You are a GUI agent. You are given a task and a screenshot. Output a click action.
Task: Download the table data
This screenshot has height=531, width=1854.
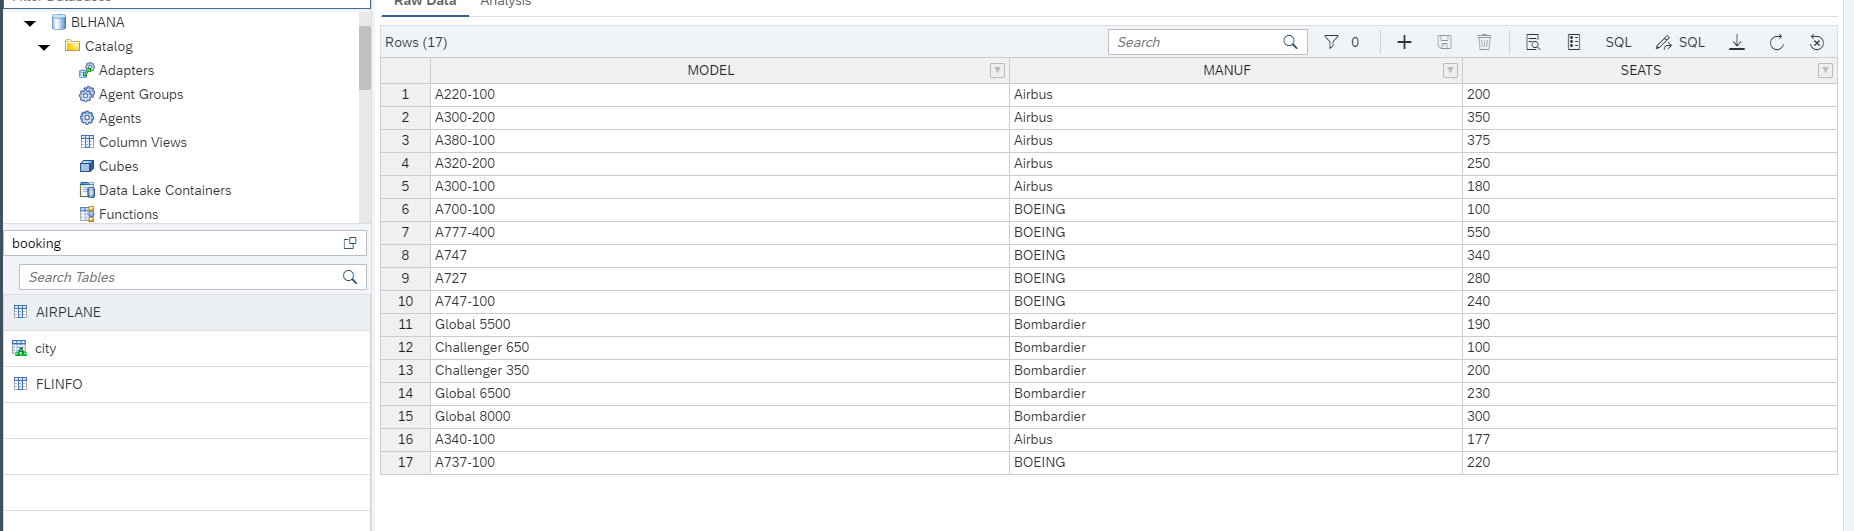(x=1737, y=42)
